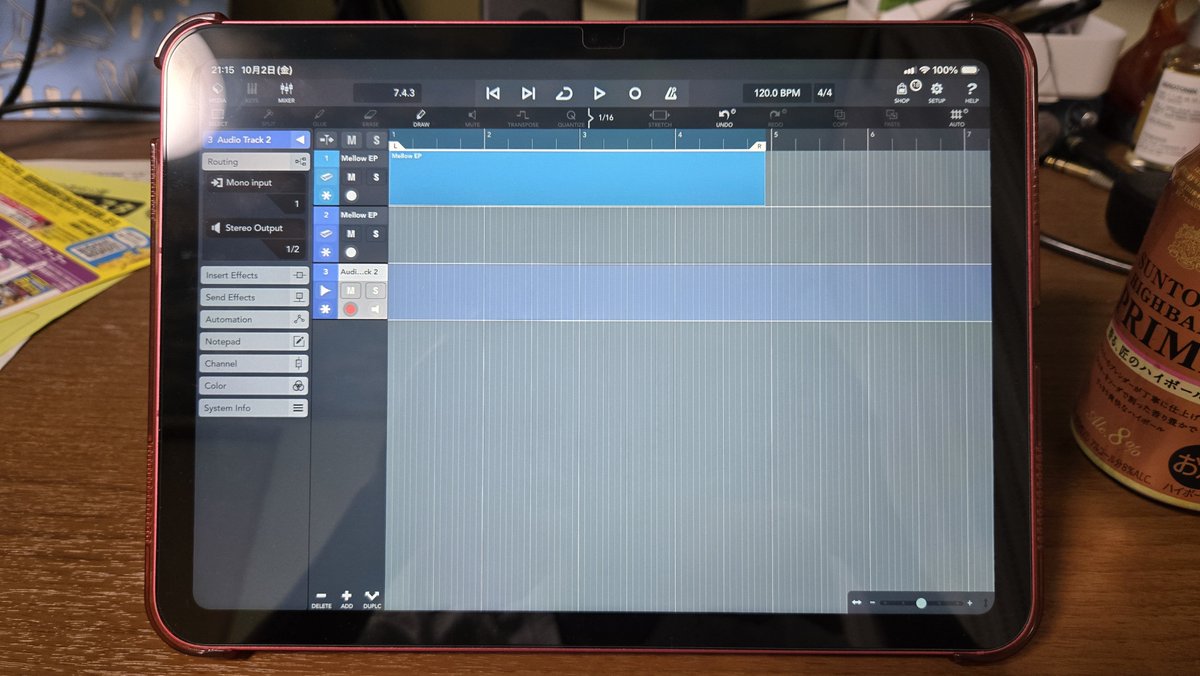This screenshot has width=1200, height=676.
Task: Toggle cycle loop mode
Action: point(564,93)
